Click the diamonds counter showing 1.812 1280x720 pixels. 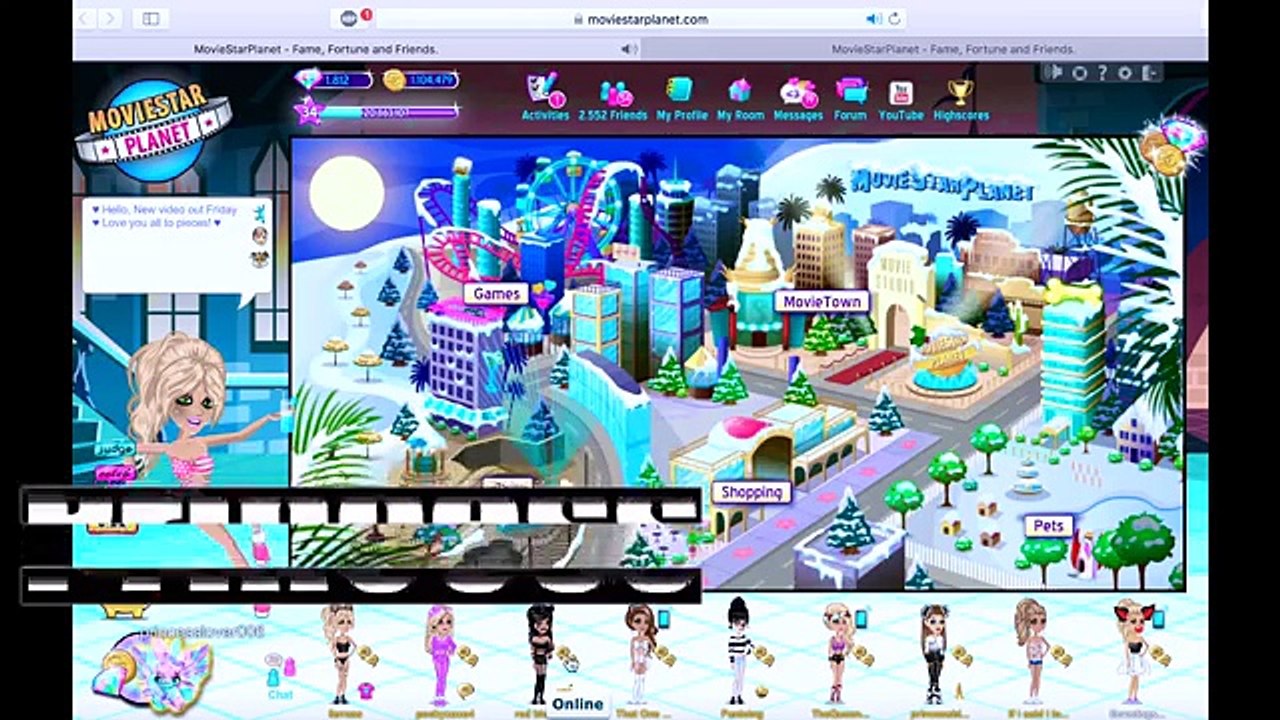(x=334, y=80)
